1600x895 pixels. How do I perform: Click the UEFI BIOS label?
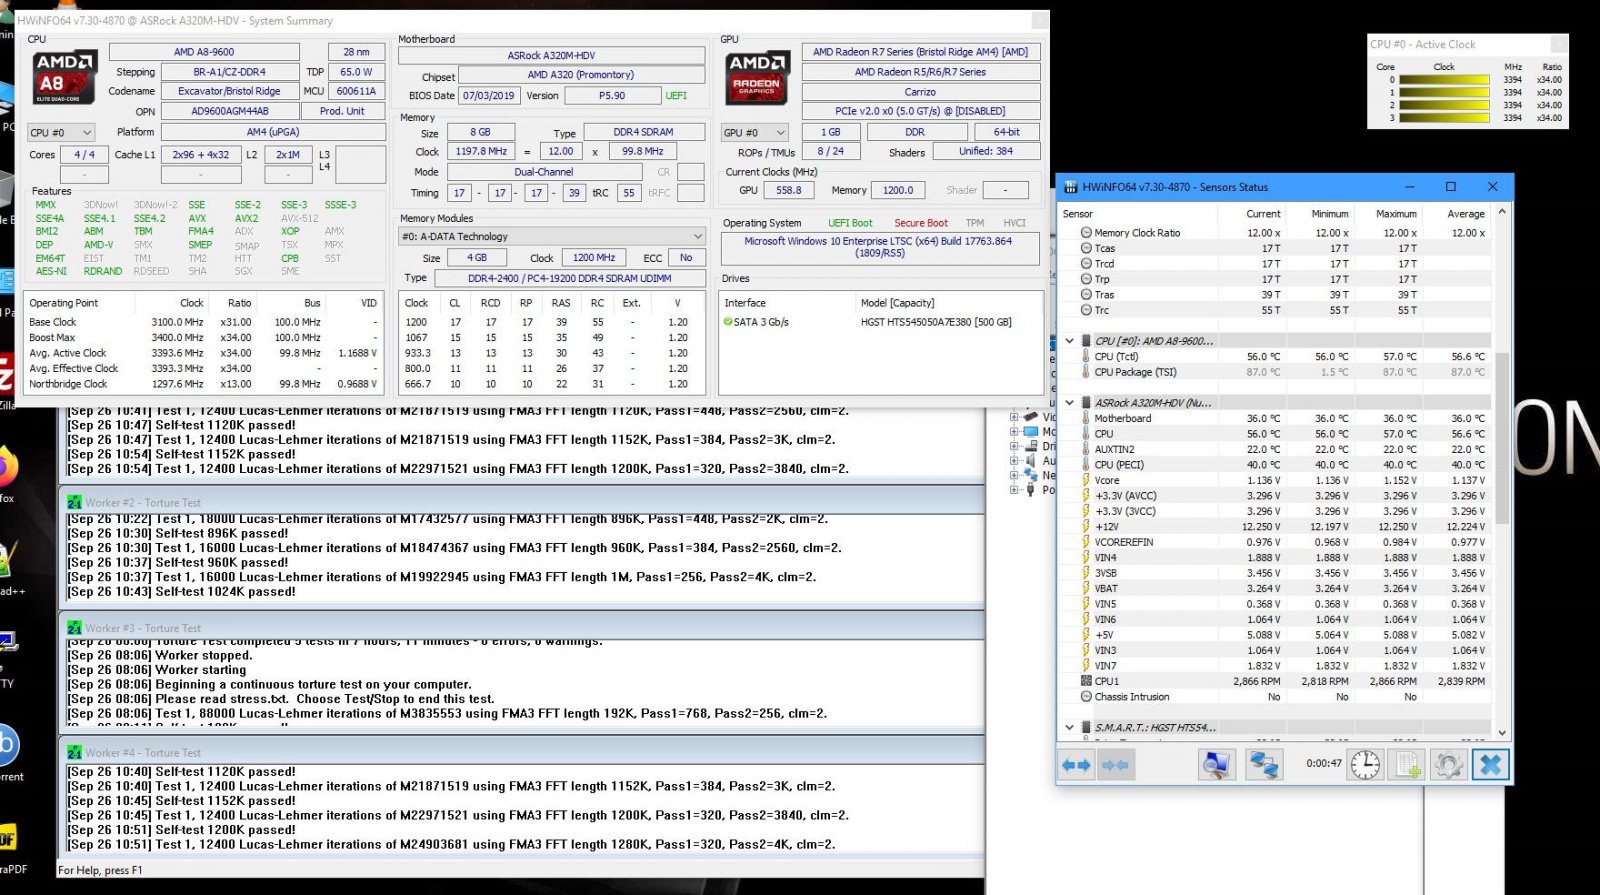pyautogui.click(x=677, y=96)
